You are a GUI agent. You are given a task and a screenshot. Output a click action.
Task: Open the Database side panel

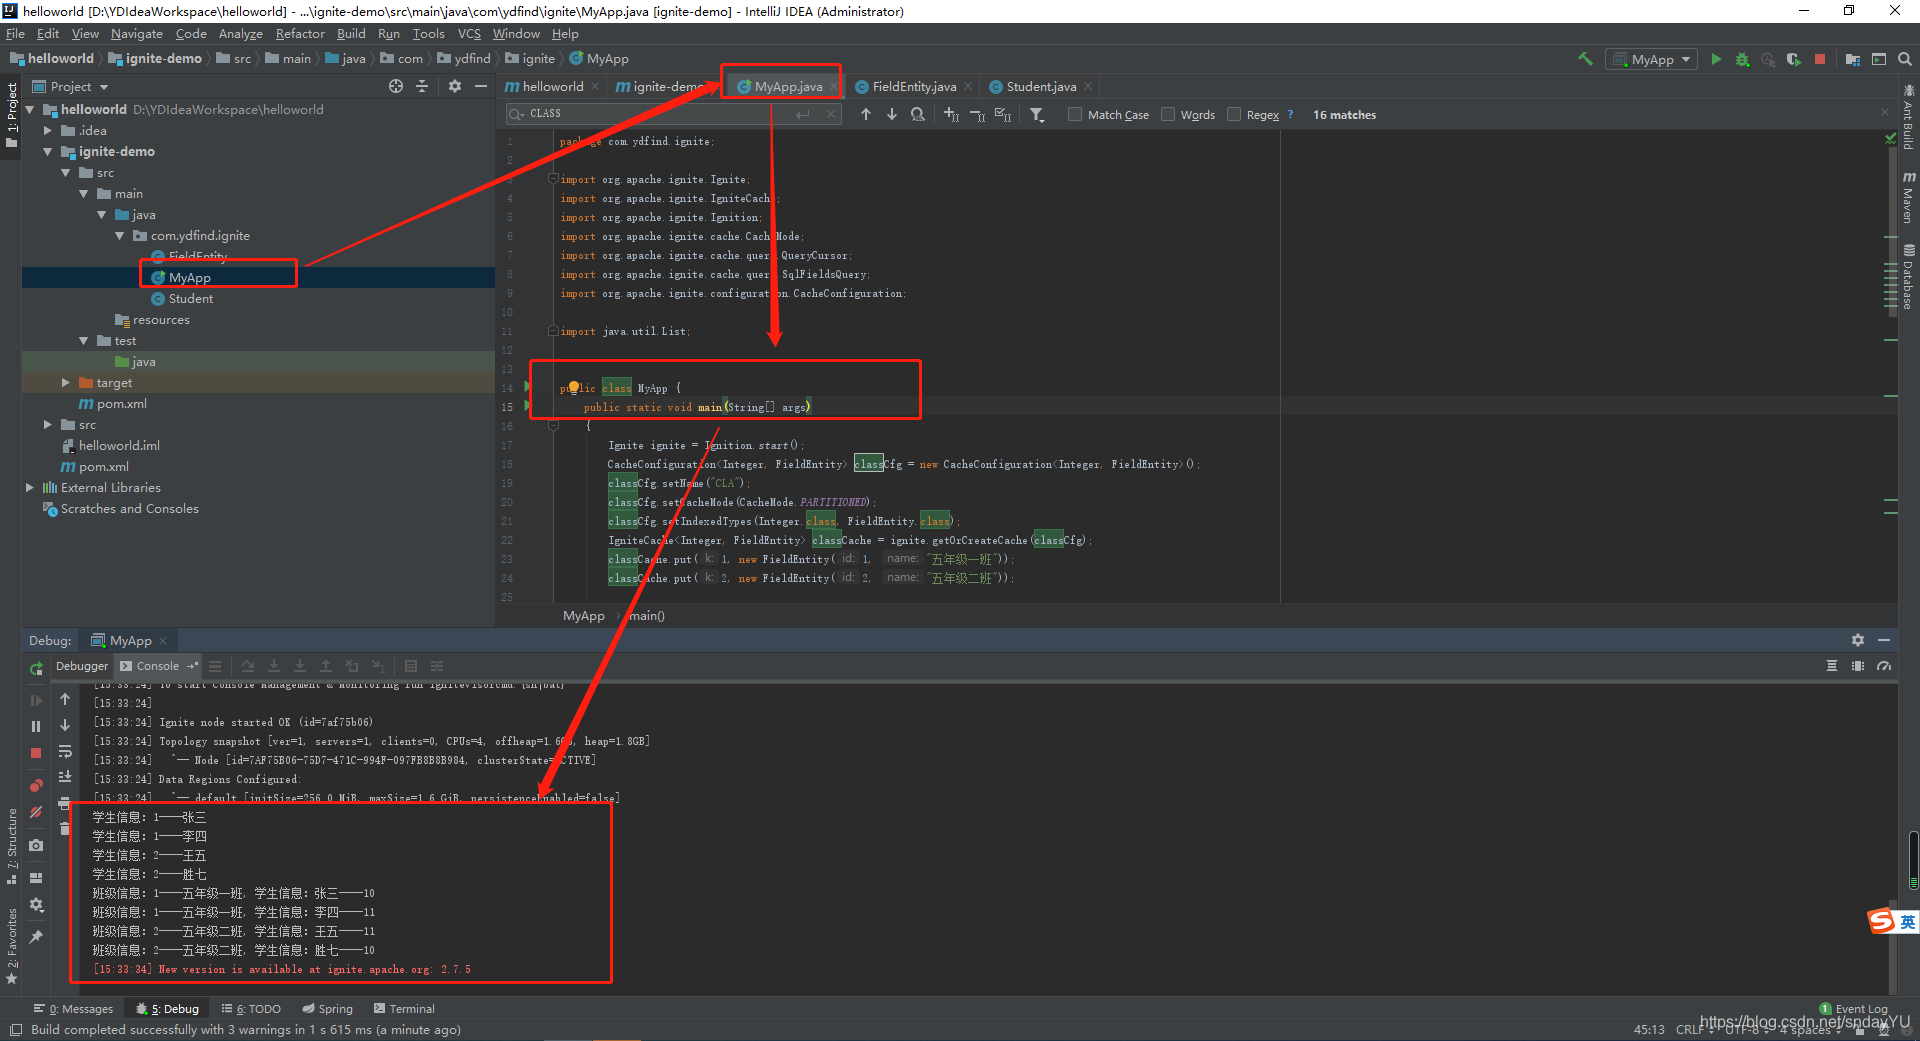pyautogui.click(x=1908, y=277)
